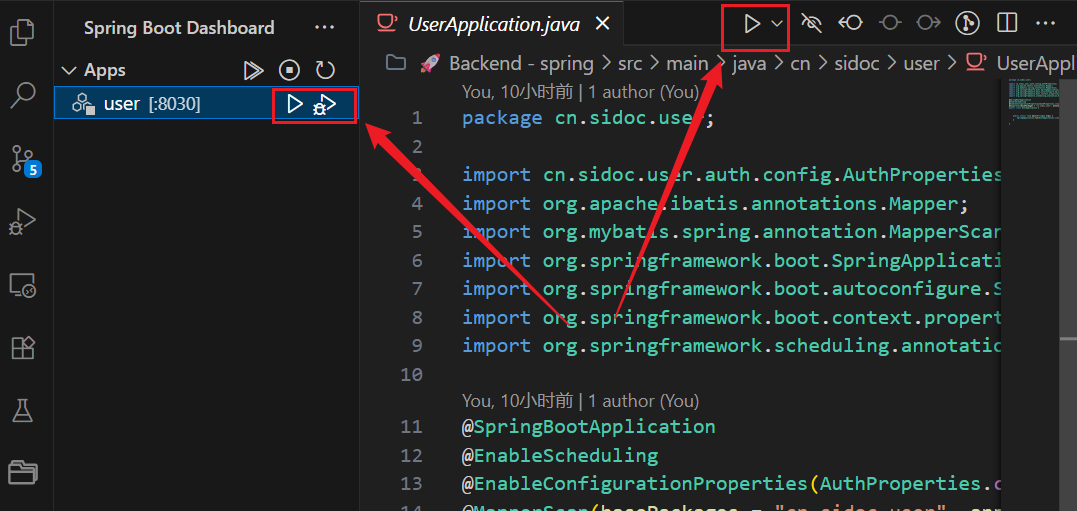Viewport: 1077px width, 511px height.
Task: Open the Testing flask view
Action: tap(23, 410)
